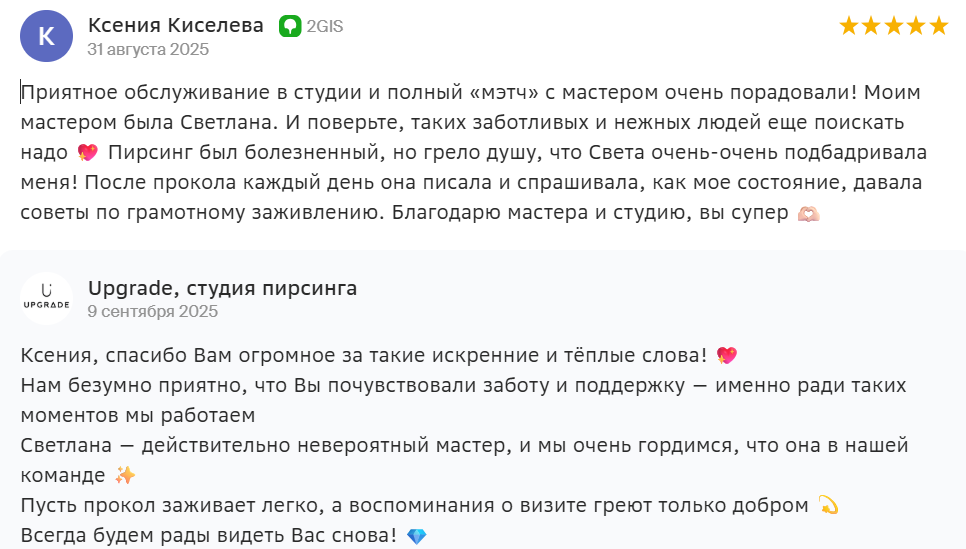The image size is (966, 549).
Task: Click the purple "К" reviewer avatar
Action: [x=46, y=36]
